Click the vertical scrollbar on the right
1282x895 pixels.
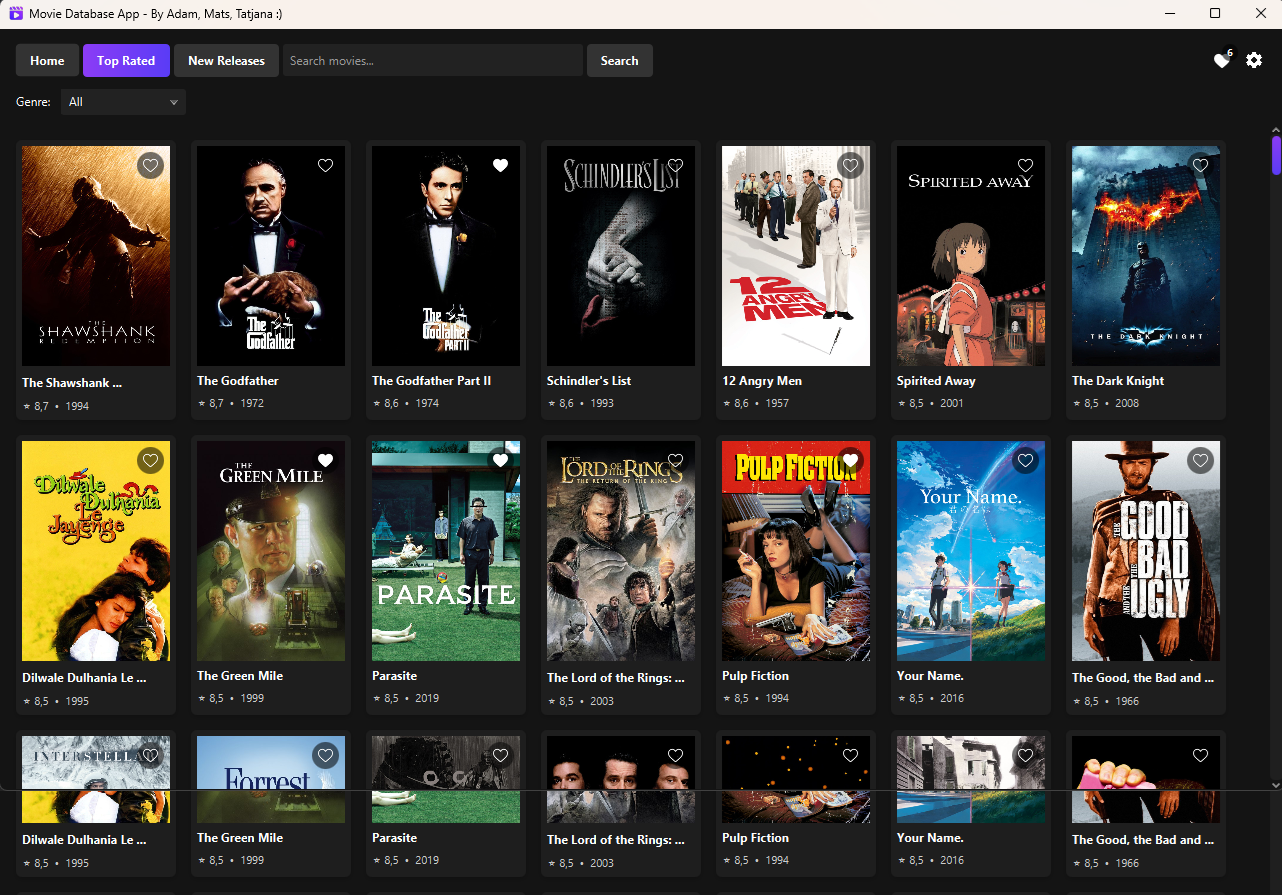coord(1275,155)
